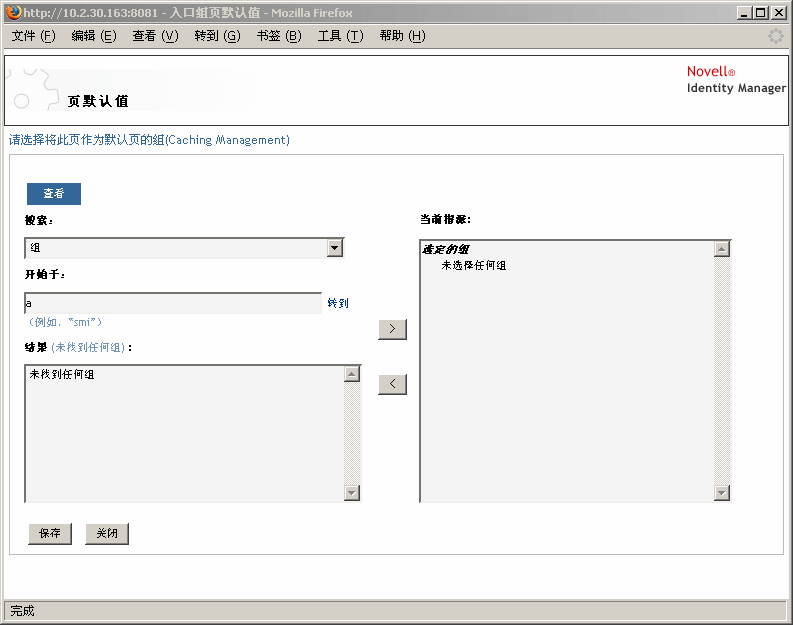
Task: Click the Novell Identity Manager logo
Action: (x=736, y=79)
